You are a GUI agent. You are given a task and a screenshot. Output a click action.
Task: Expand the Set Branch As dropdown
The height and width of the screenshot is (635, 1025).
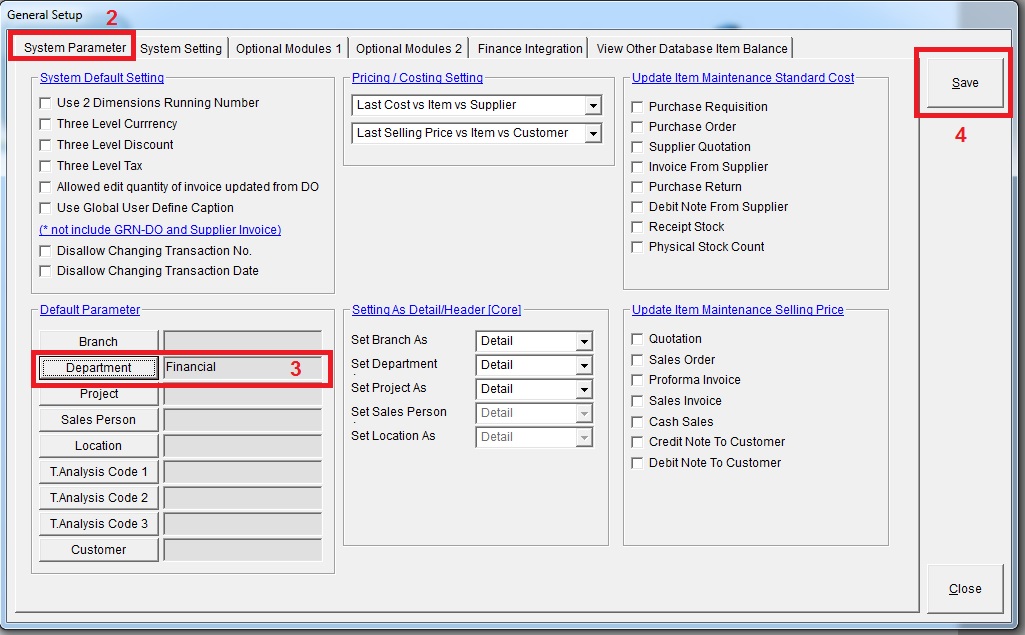coord(584,341)
